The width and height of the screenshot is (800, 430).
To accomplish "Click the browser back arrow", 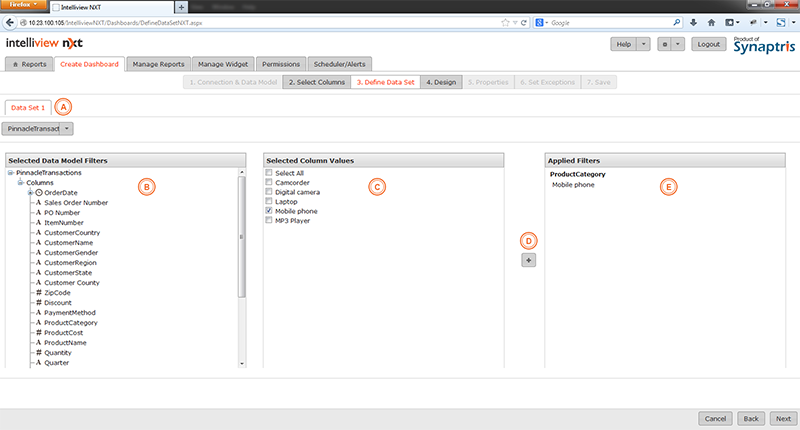I will point(8,21).
